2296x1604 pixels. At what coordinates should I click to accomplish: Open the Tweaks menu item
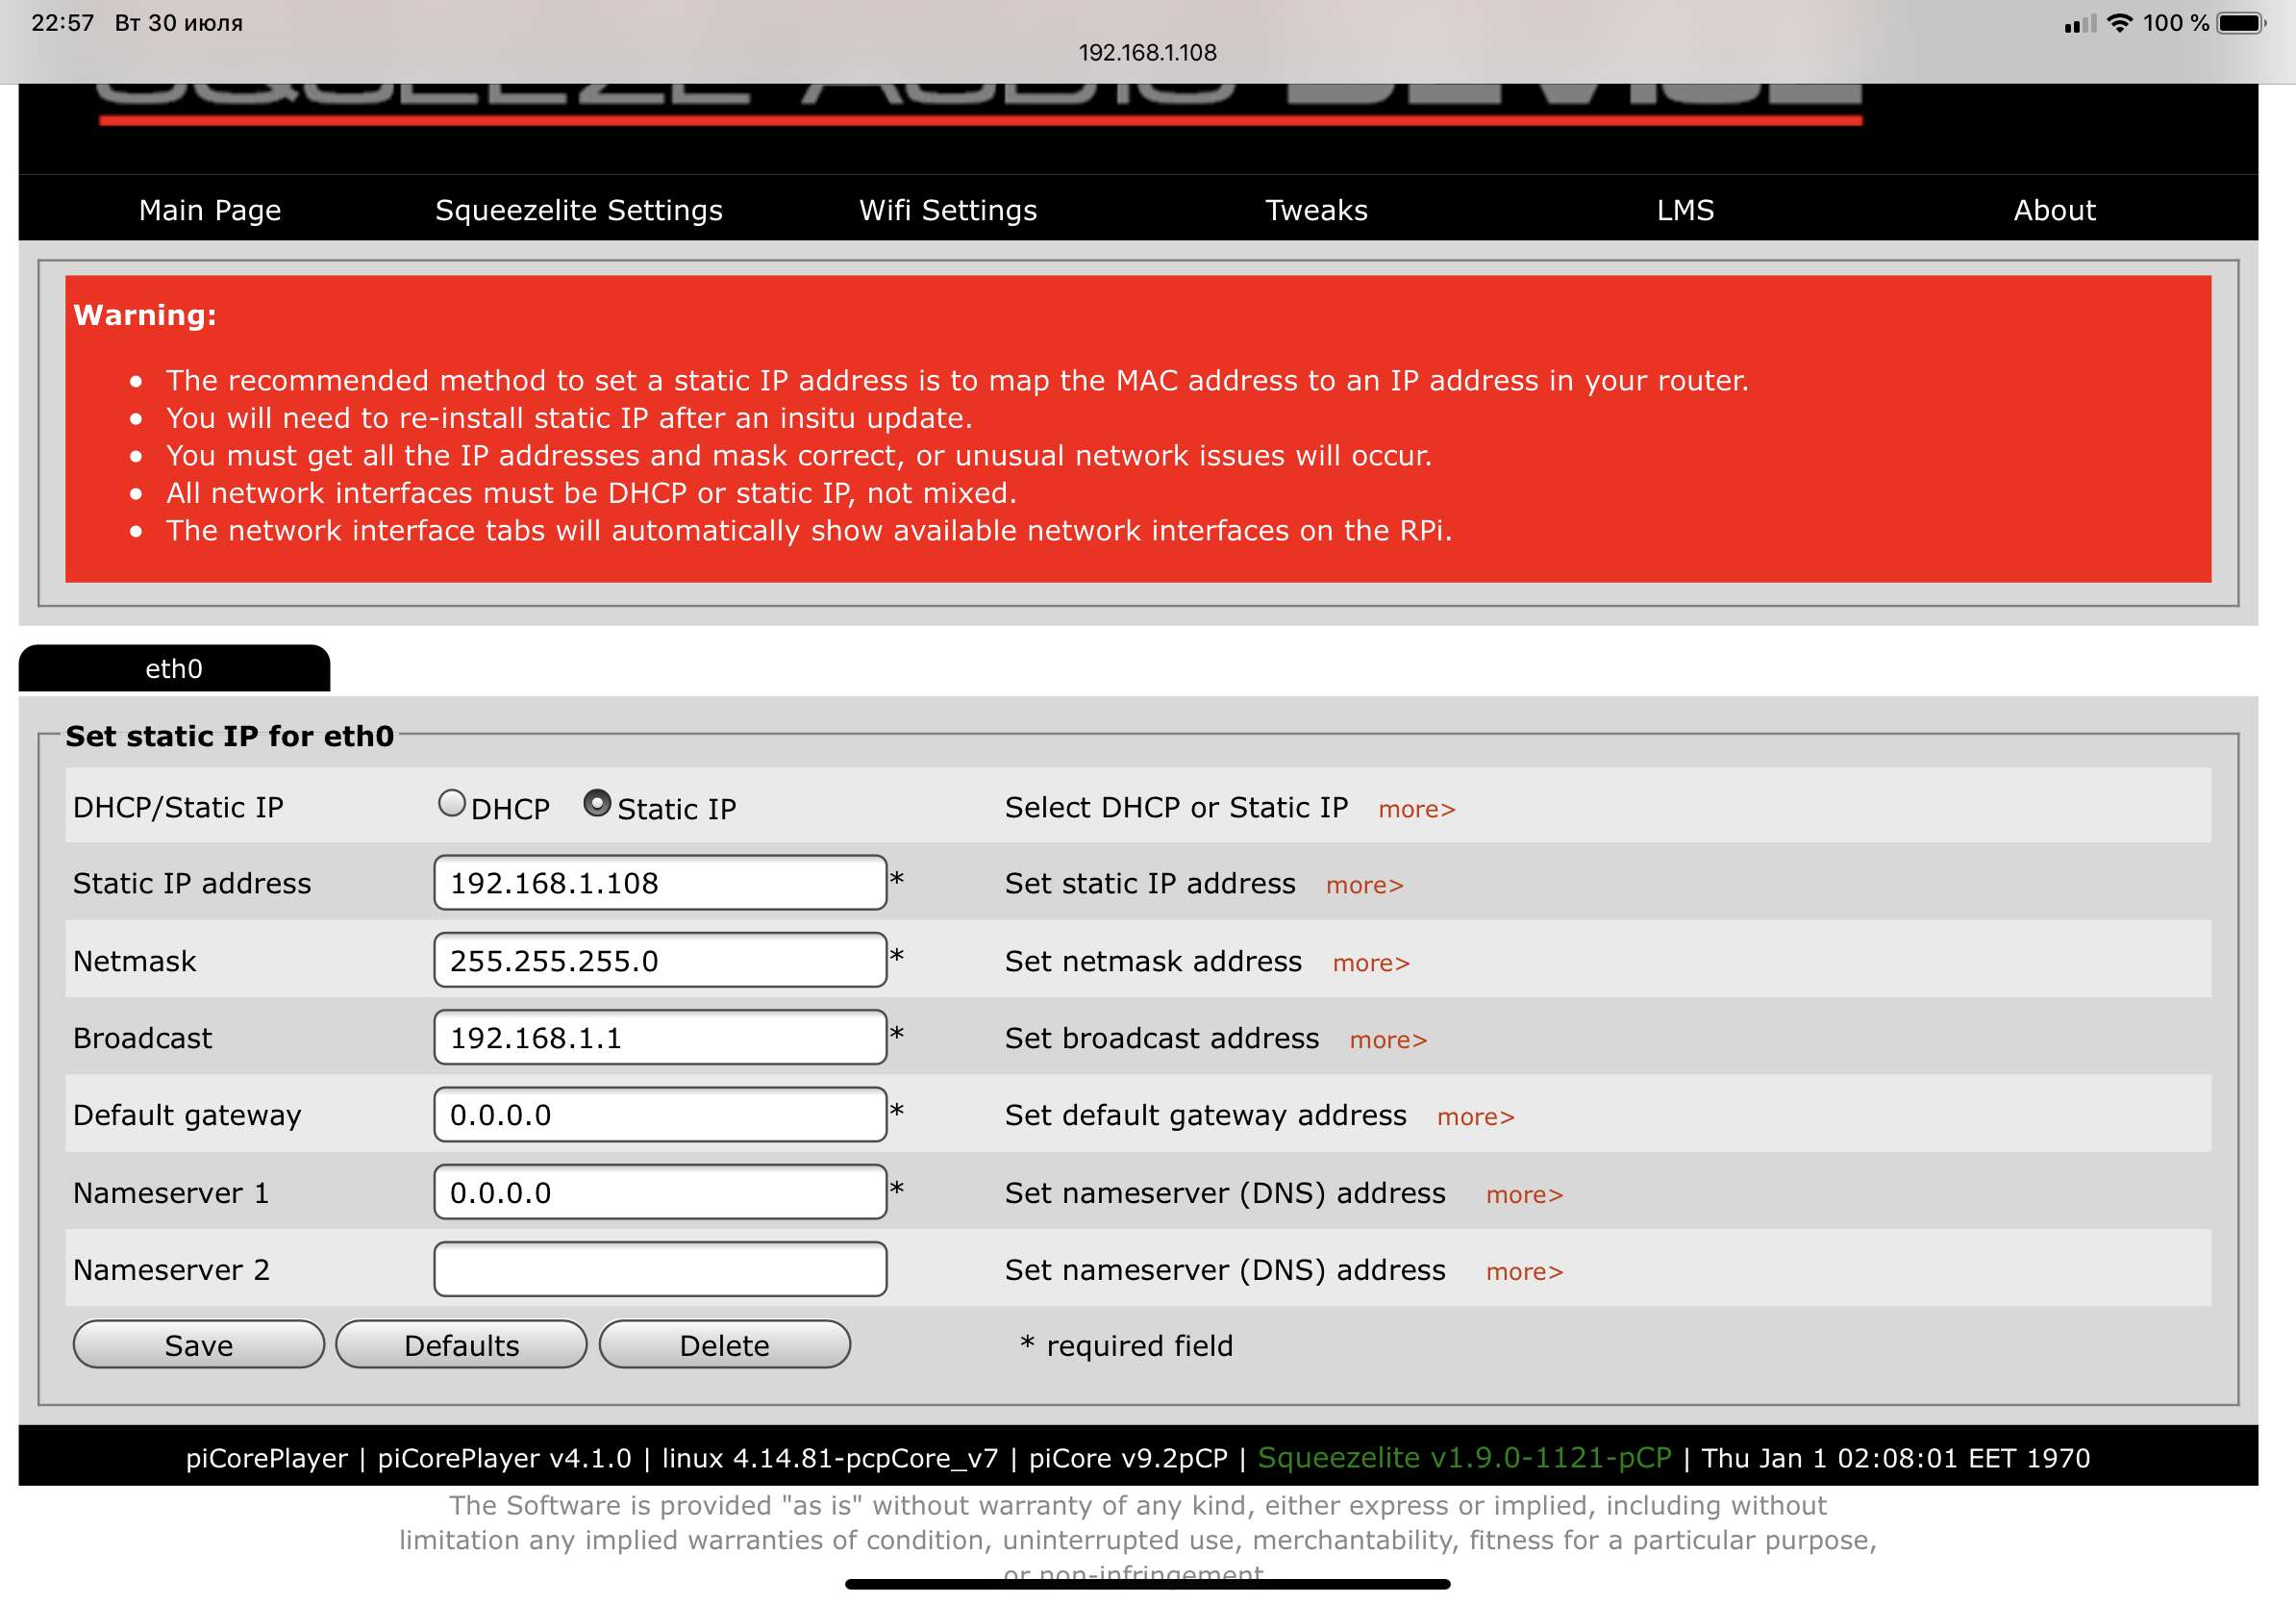tap(1315, 210)
